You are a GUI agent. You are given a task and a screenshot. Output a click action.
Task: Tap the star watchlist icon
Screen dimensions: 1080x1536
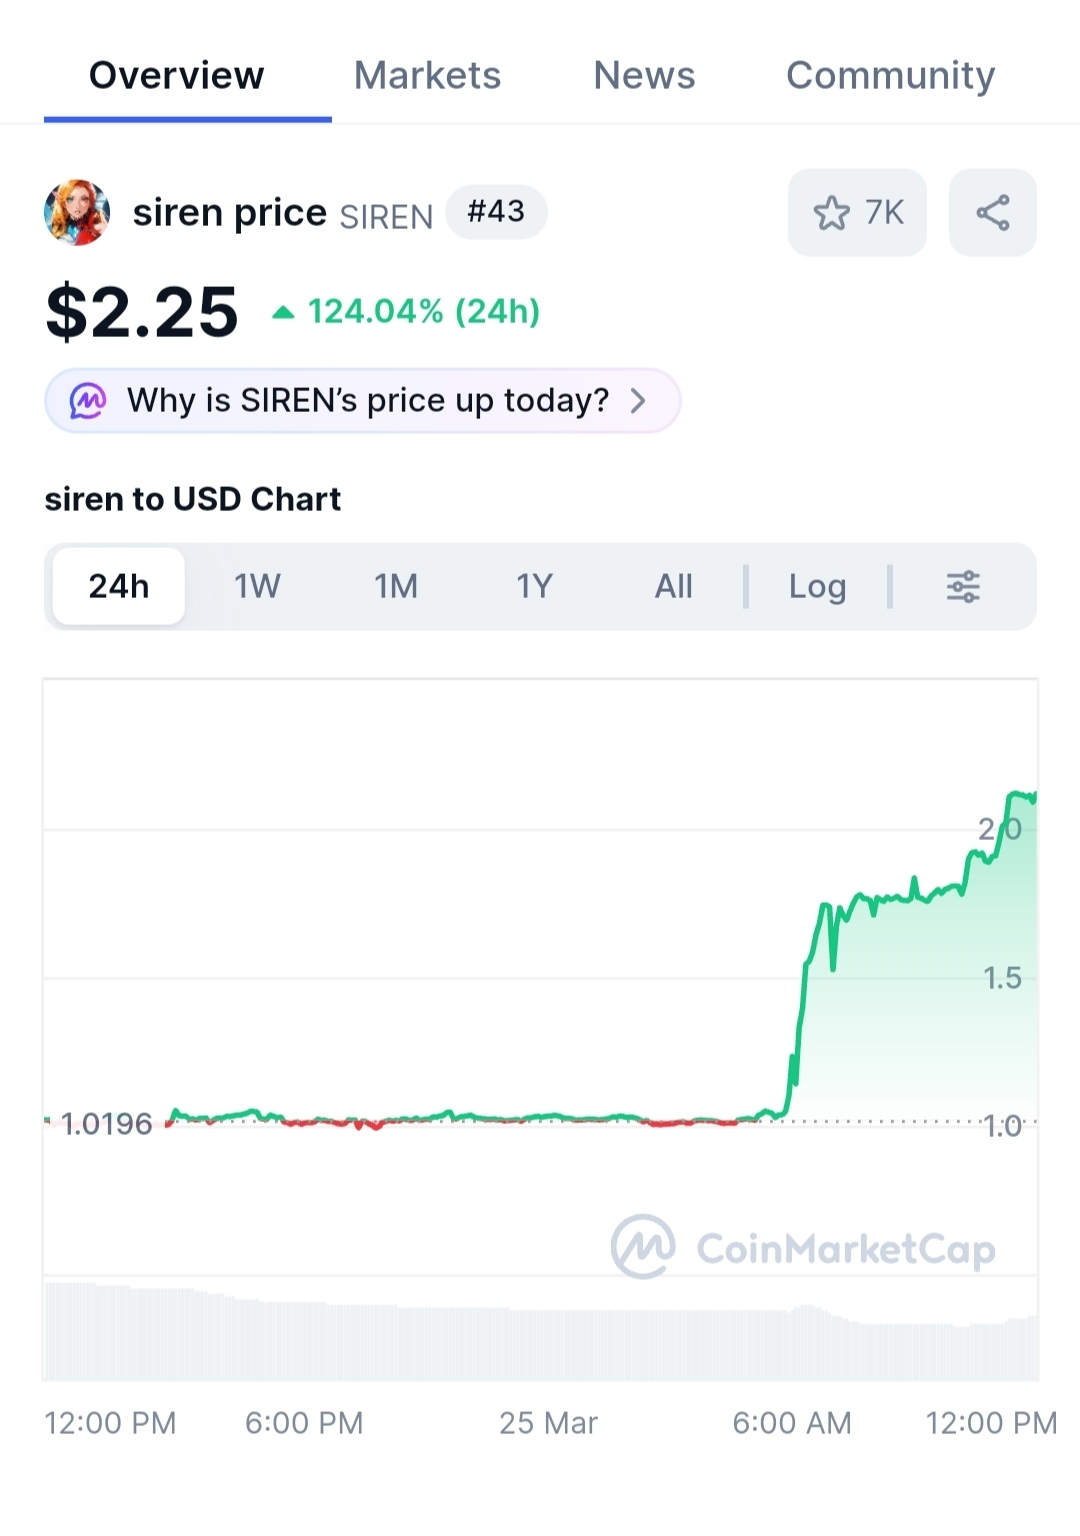(x=831, y=213)
